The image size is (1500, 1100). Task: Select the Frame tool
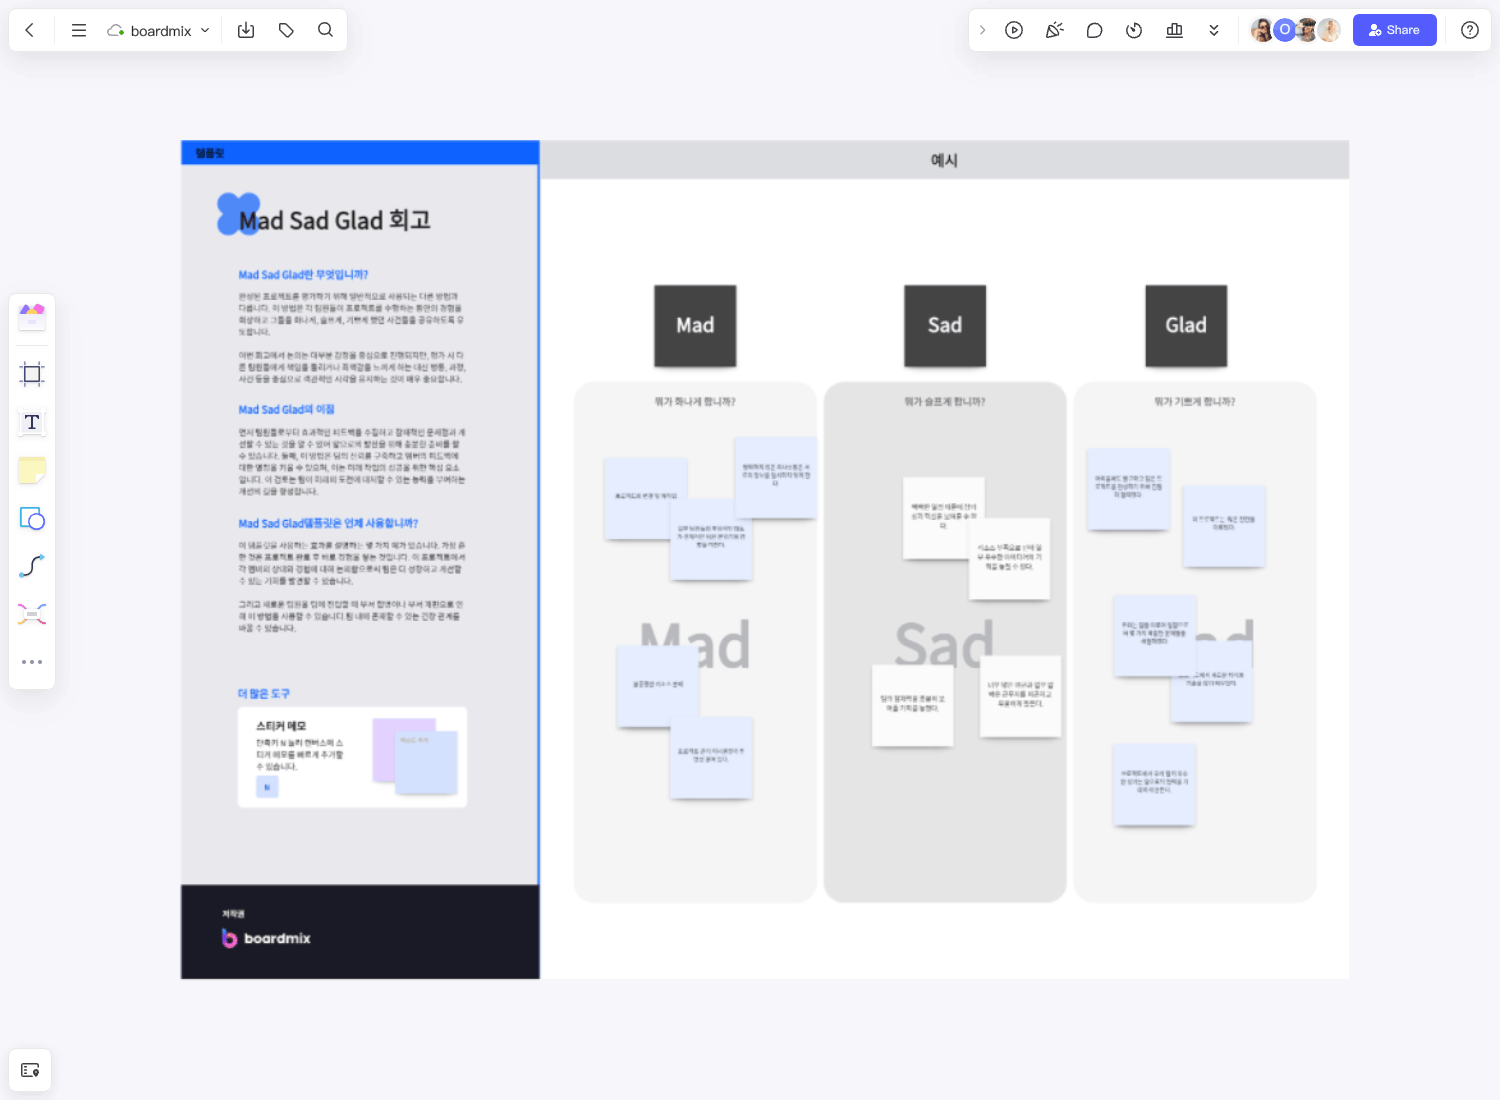point(32,374)
